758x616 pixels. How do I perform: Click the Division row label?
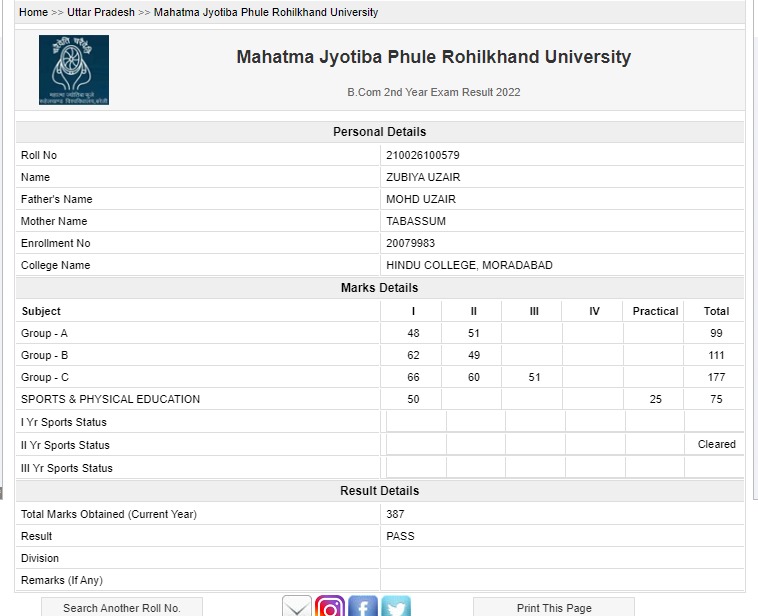[40, 558]
